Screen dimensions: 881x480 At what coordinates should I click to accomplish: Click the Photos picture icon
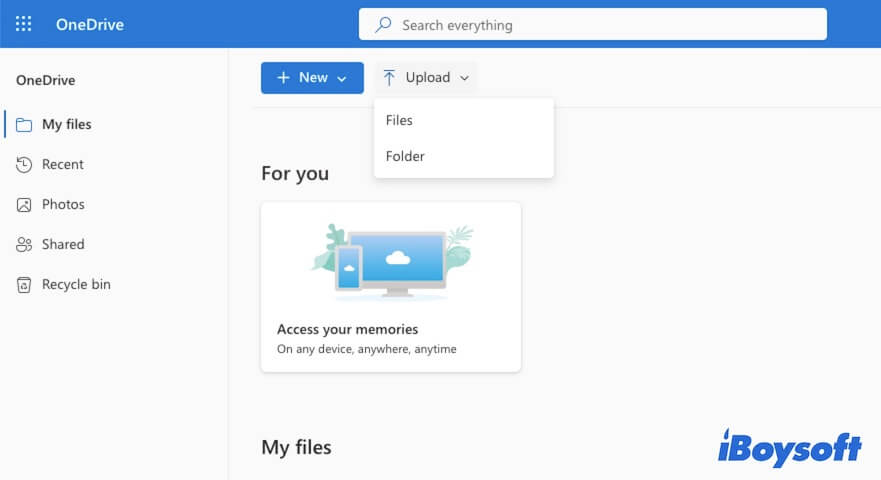coord(24,205)
